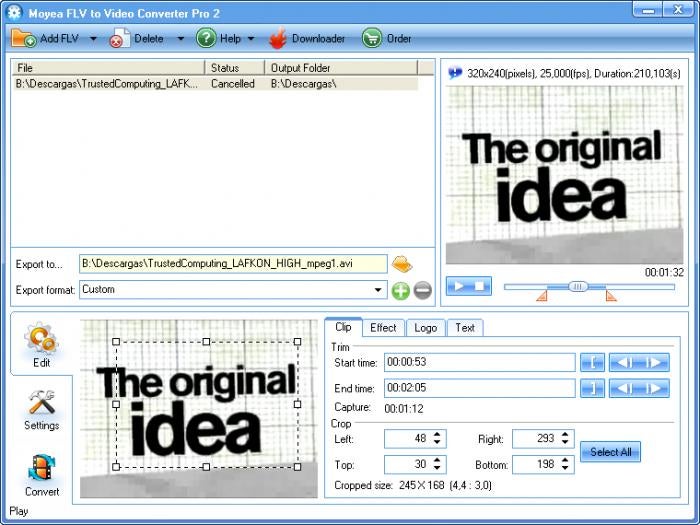Open the Add FLV dropdown arrow
This screenshot has width=700, height=525.
(x=93, y=39)
